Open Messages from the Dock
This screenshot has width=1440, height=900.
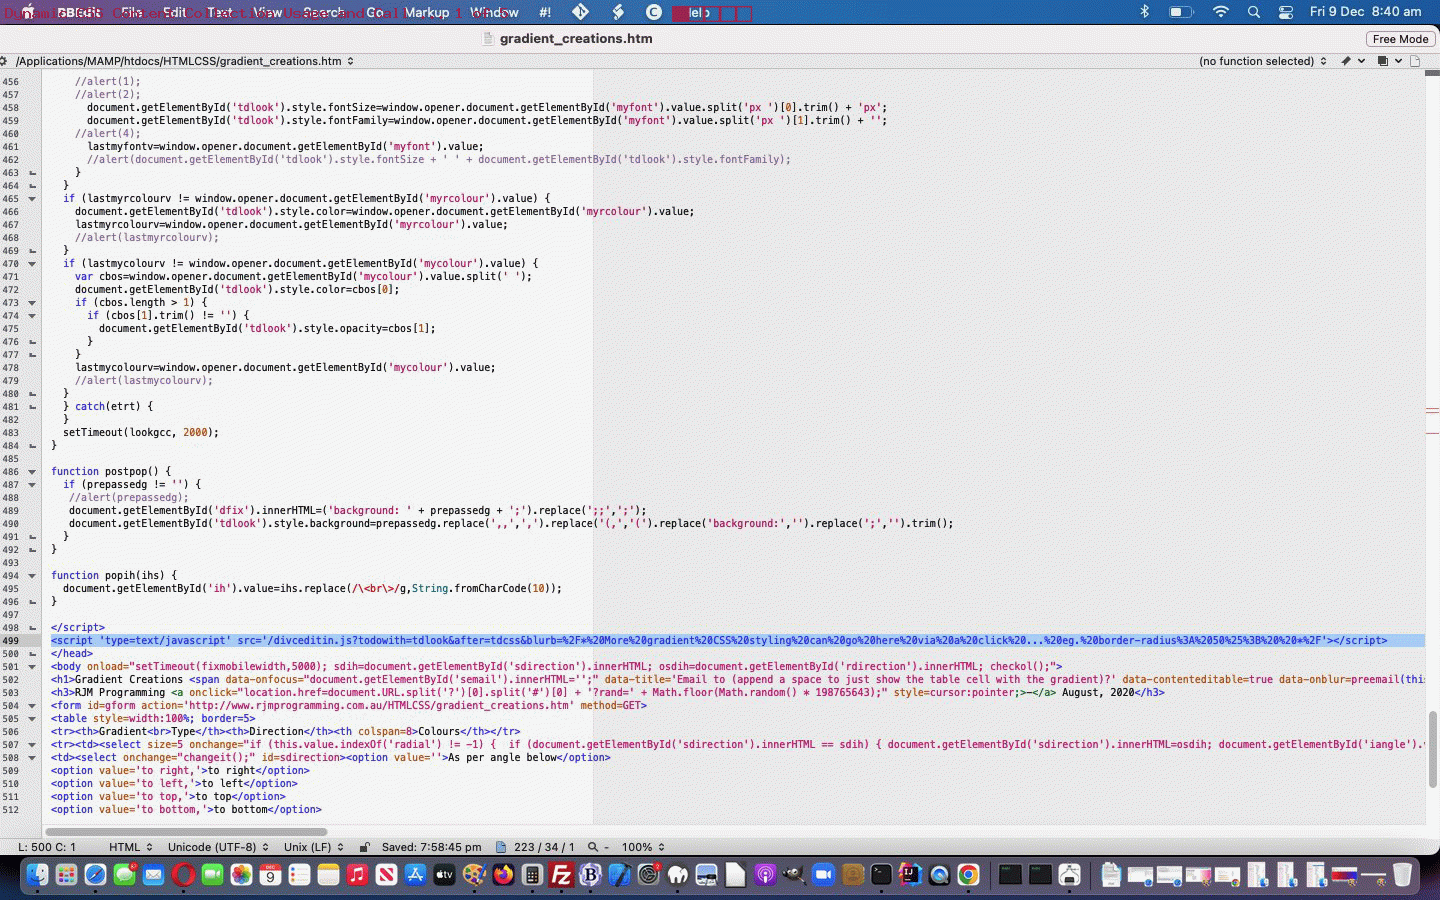tap(124, 875)
